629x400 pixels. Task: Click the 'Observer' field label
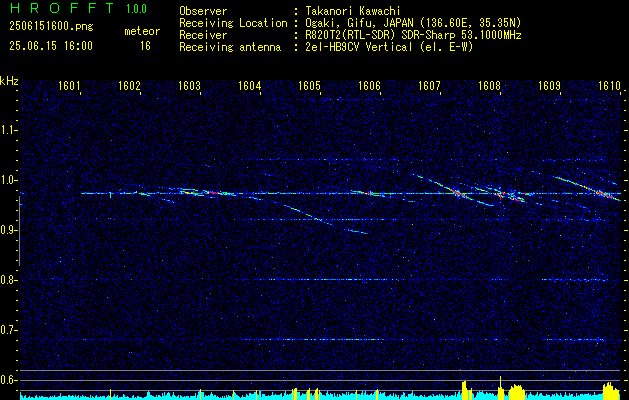[x=203, y=11]
